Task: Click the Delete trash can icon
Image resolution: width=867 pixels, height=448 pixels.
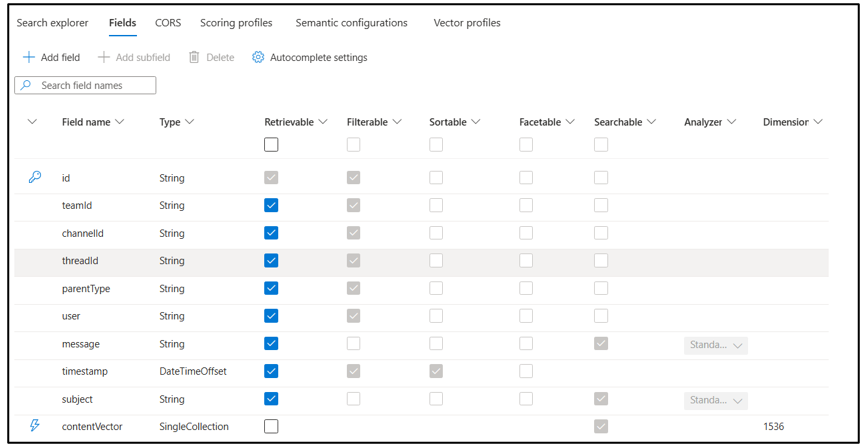Action: [x=194, y=57]
